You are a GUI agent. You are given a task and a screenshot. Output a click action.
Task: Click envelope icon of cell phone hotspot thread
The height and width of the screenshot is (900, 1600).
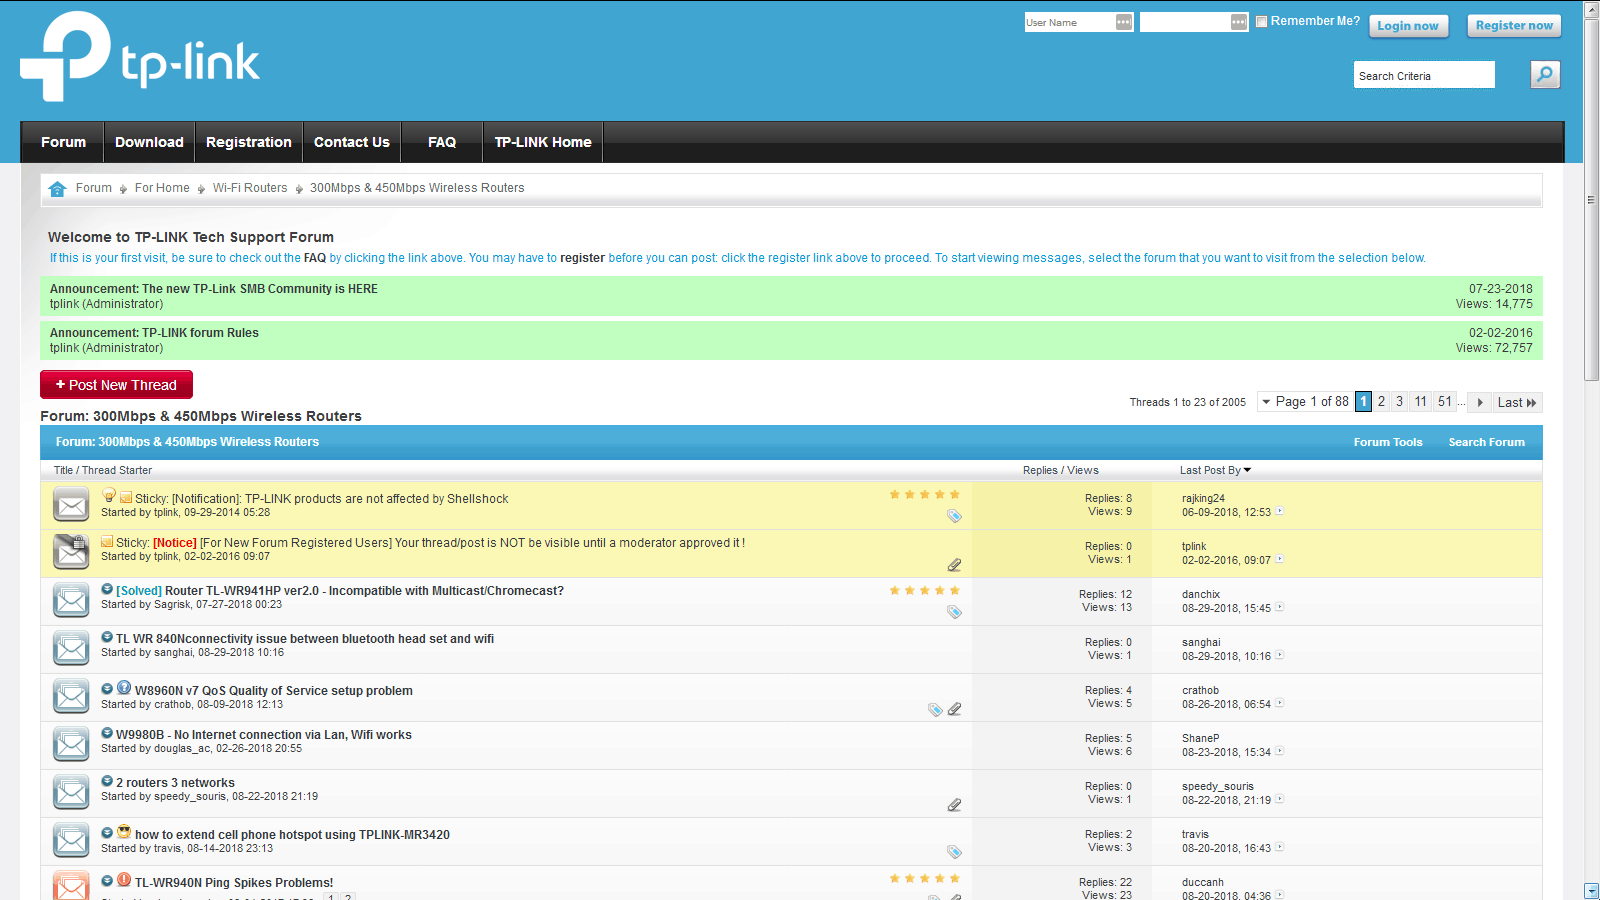click(x=71, y=841)
